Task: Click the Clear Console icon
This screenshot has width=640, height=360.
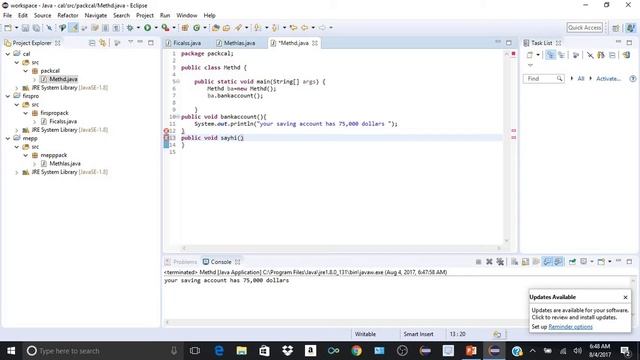Action: (514, 262)
